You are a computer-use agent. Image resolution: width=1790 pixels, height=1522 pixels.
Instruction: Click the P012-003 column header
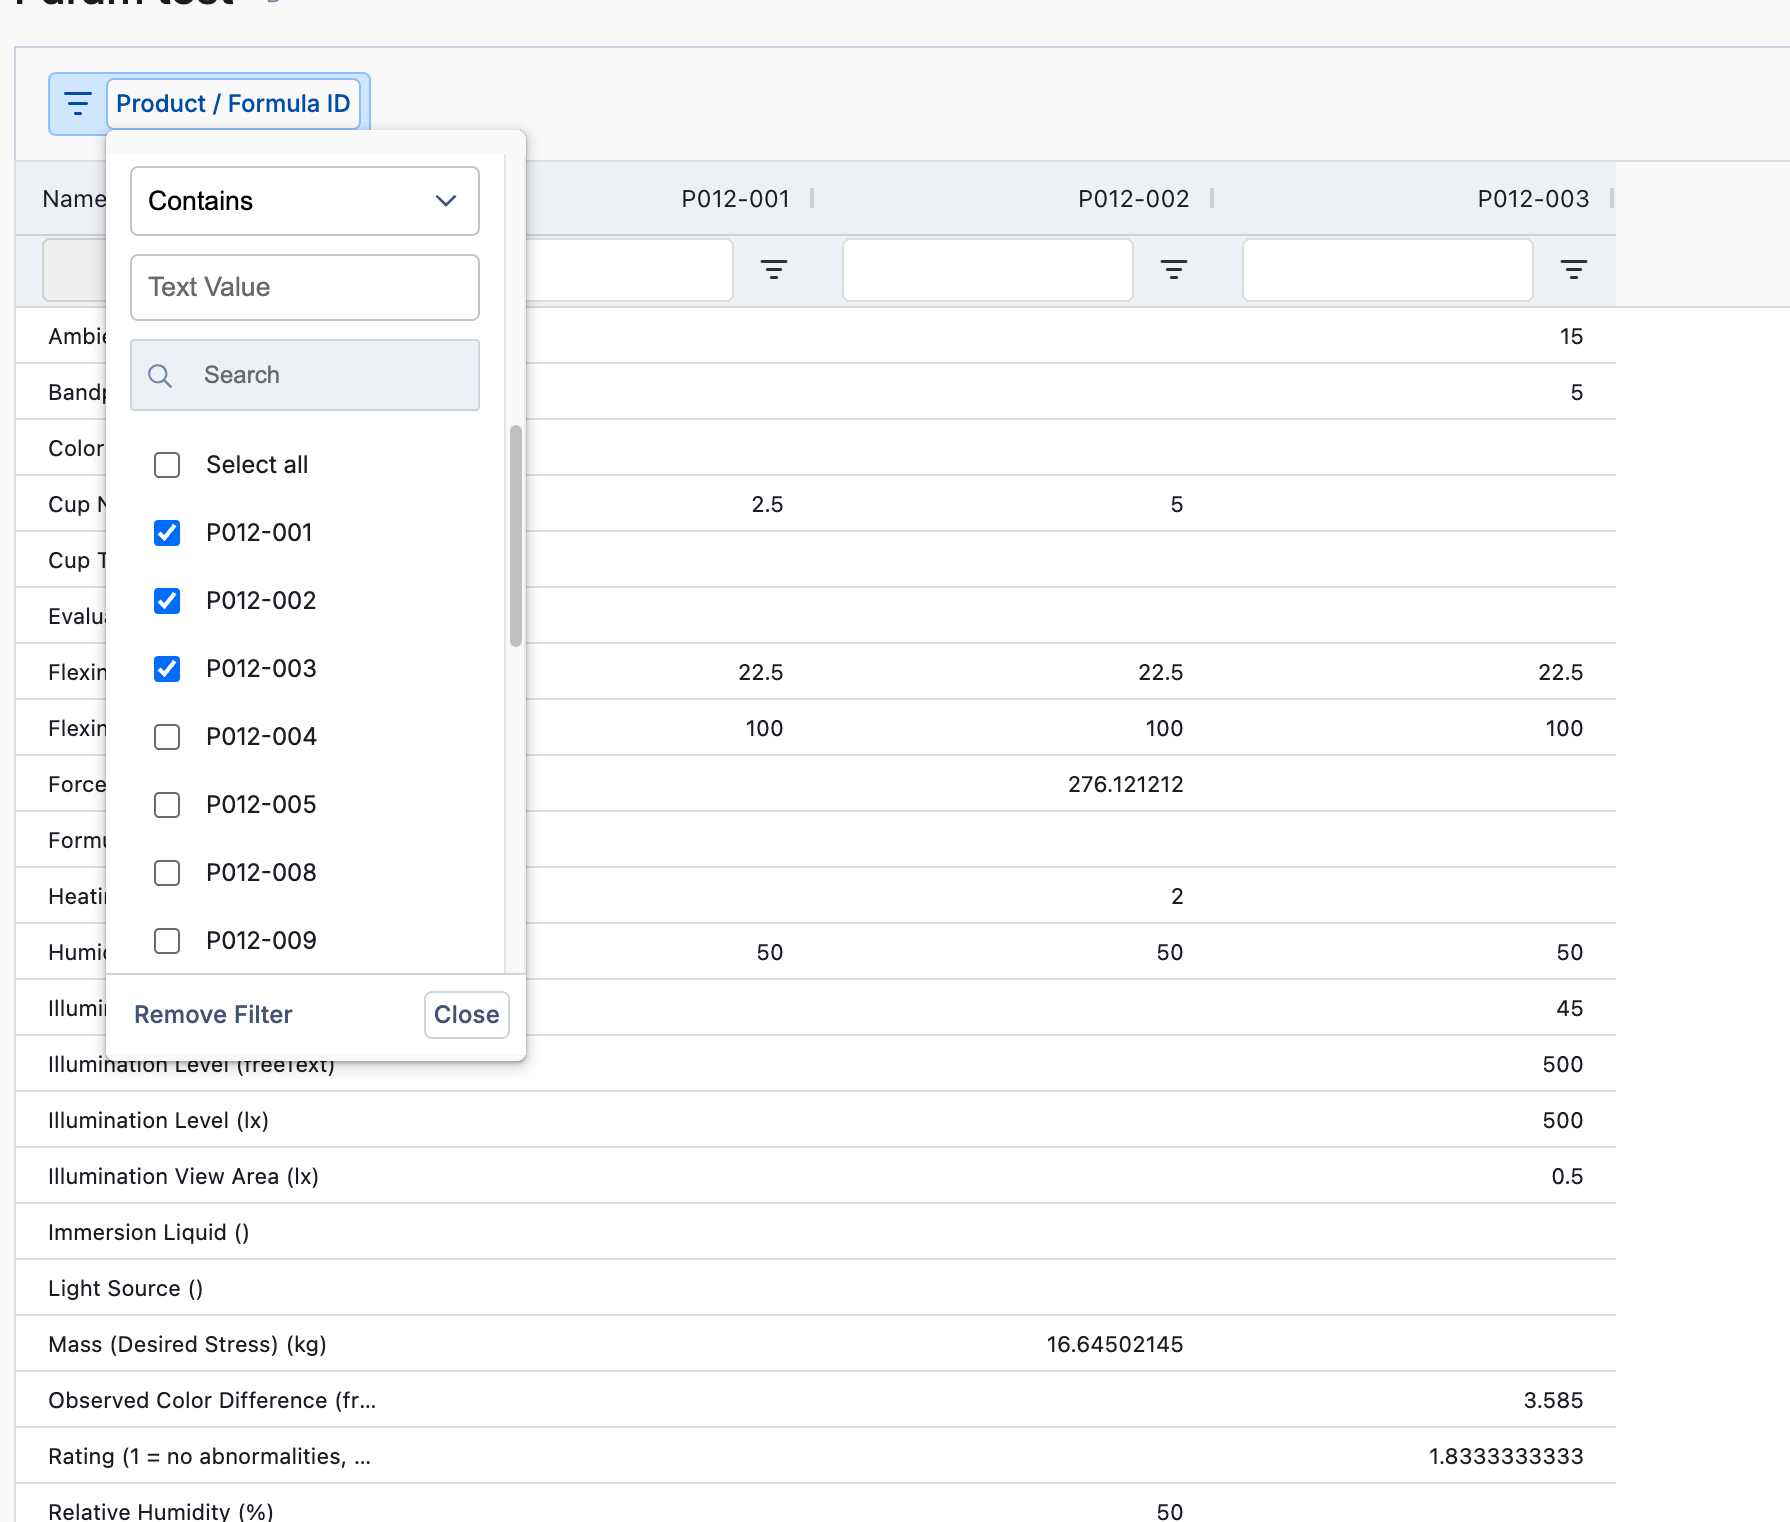(1532, 199)
